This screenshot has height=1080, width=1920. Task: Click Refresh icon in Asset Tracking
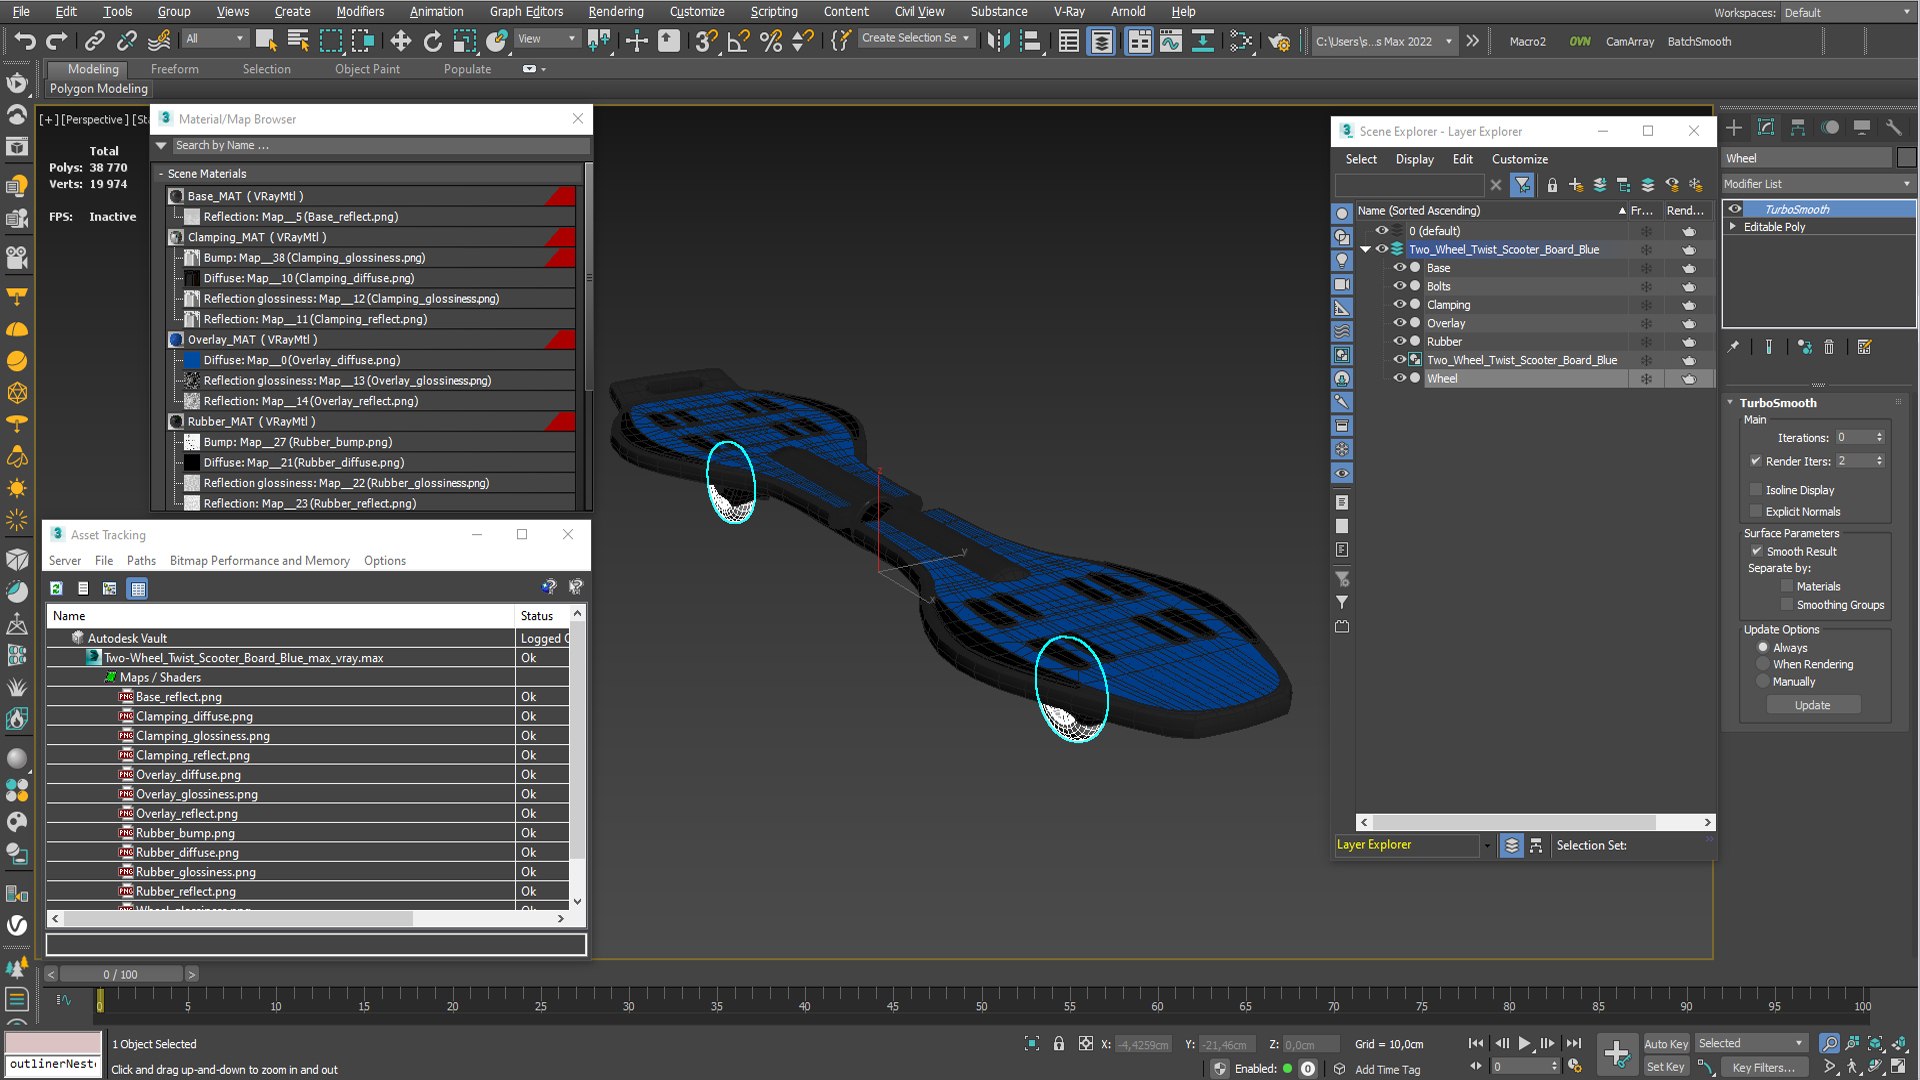click(x=57, y=589)
